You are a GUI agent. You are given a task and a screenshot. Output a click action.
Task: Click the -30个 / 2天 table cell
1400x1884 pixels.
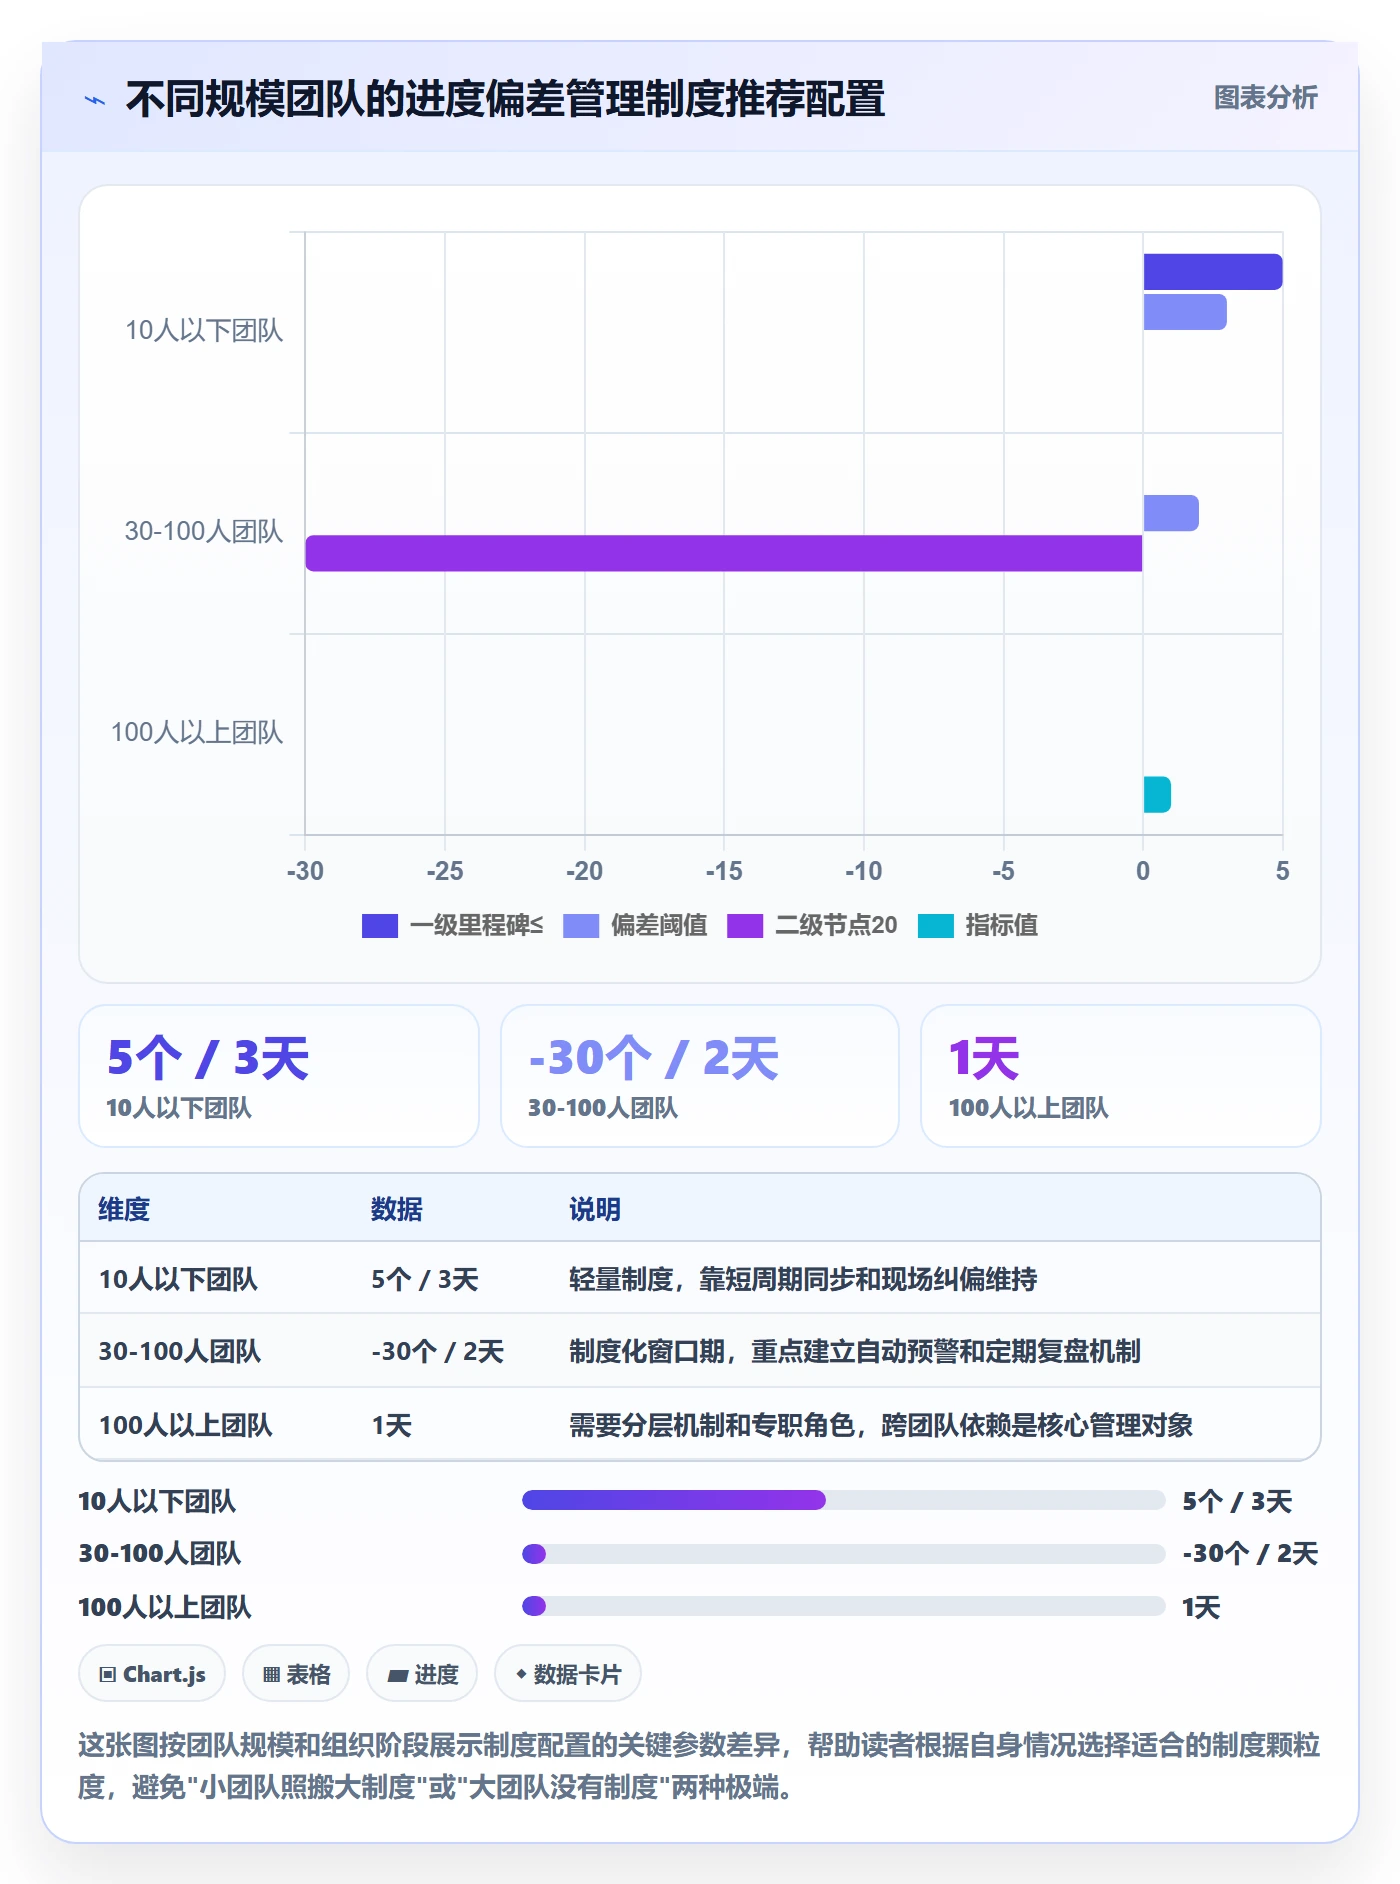[438, 1351]
